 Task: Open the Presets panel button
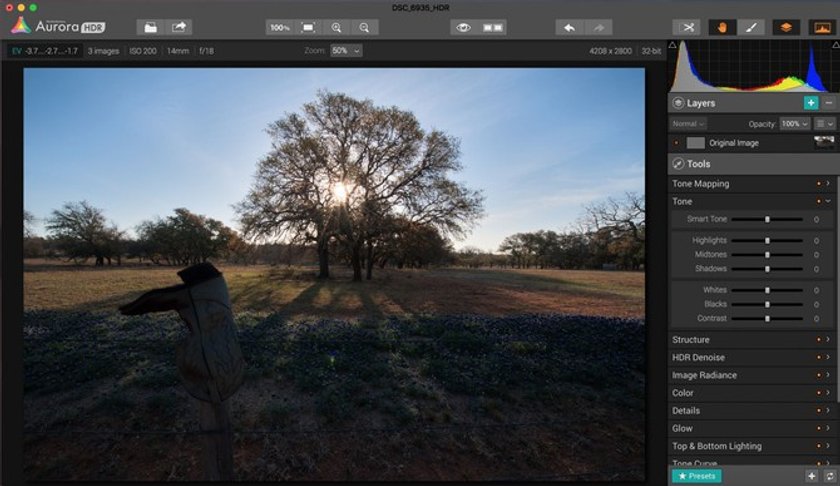click(696, 476)
